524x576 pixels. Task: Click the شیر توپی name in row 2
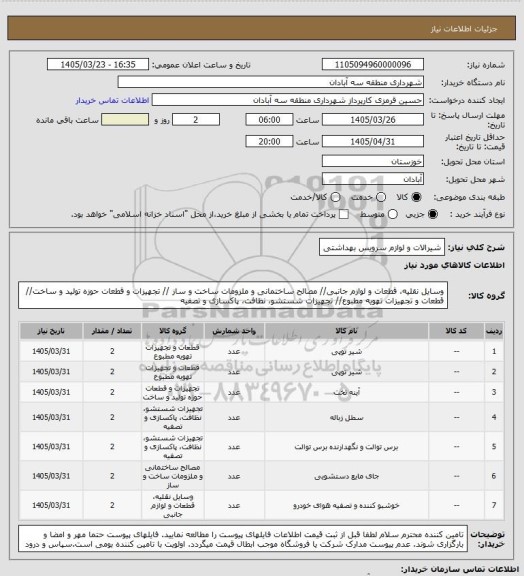346,372
